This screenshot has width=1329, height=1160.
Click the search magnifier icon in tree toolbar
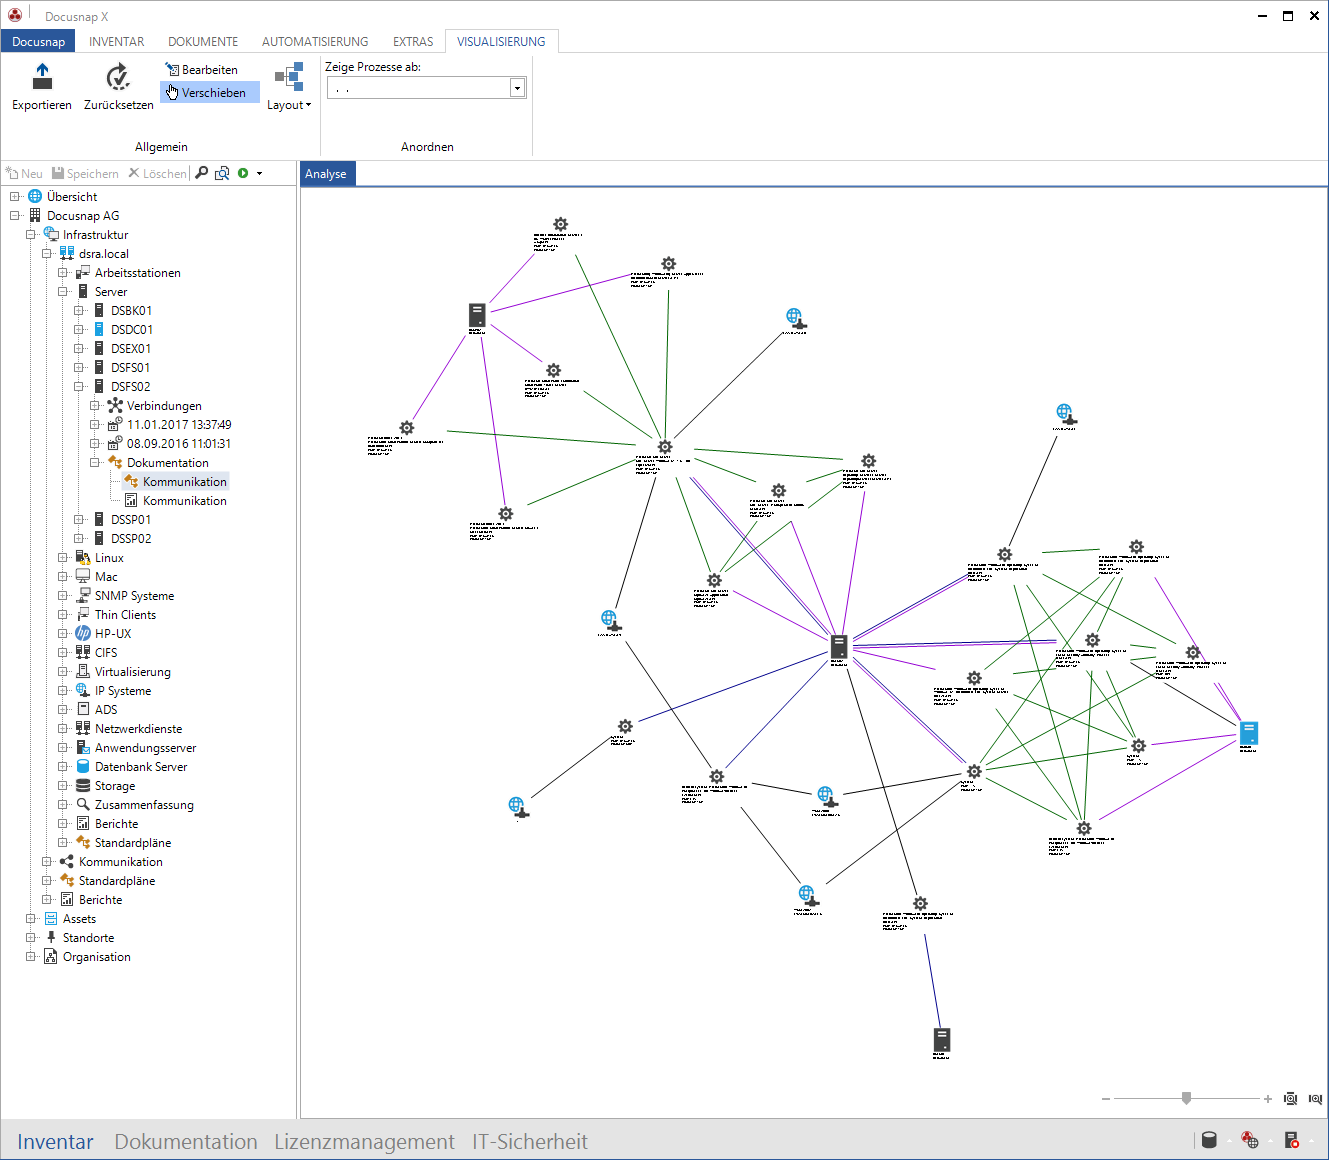(202, 173)
